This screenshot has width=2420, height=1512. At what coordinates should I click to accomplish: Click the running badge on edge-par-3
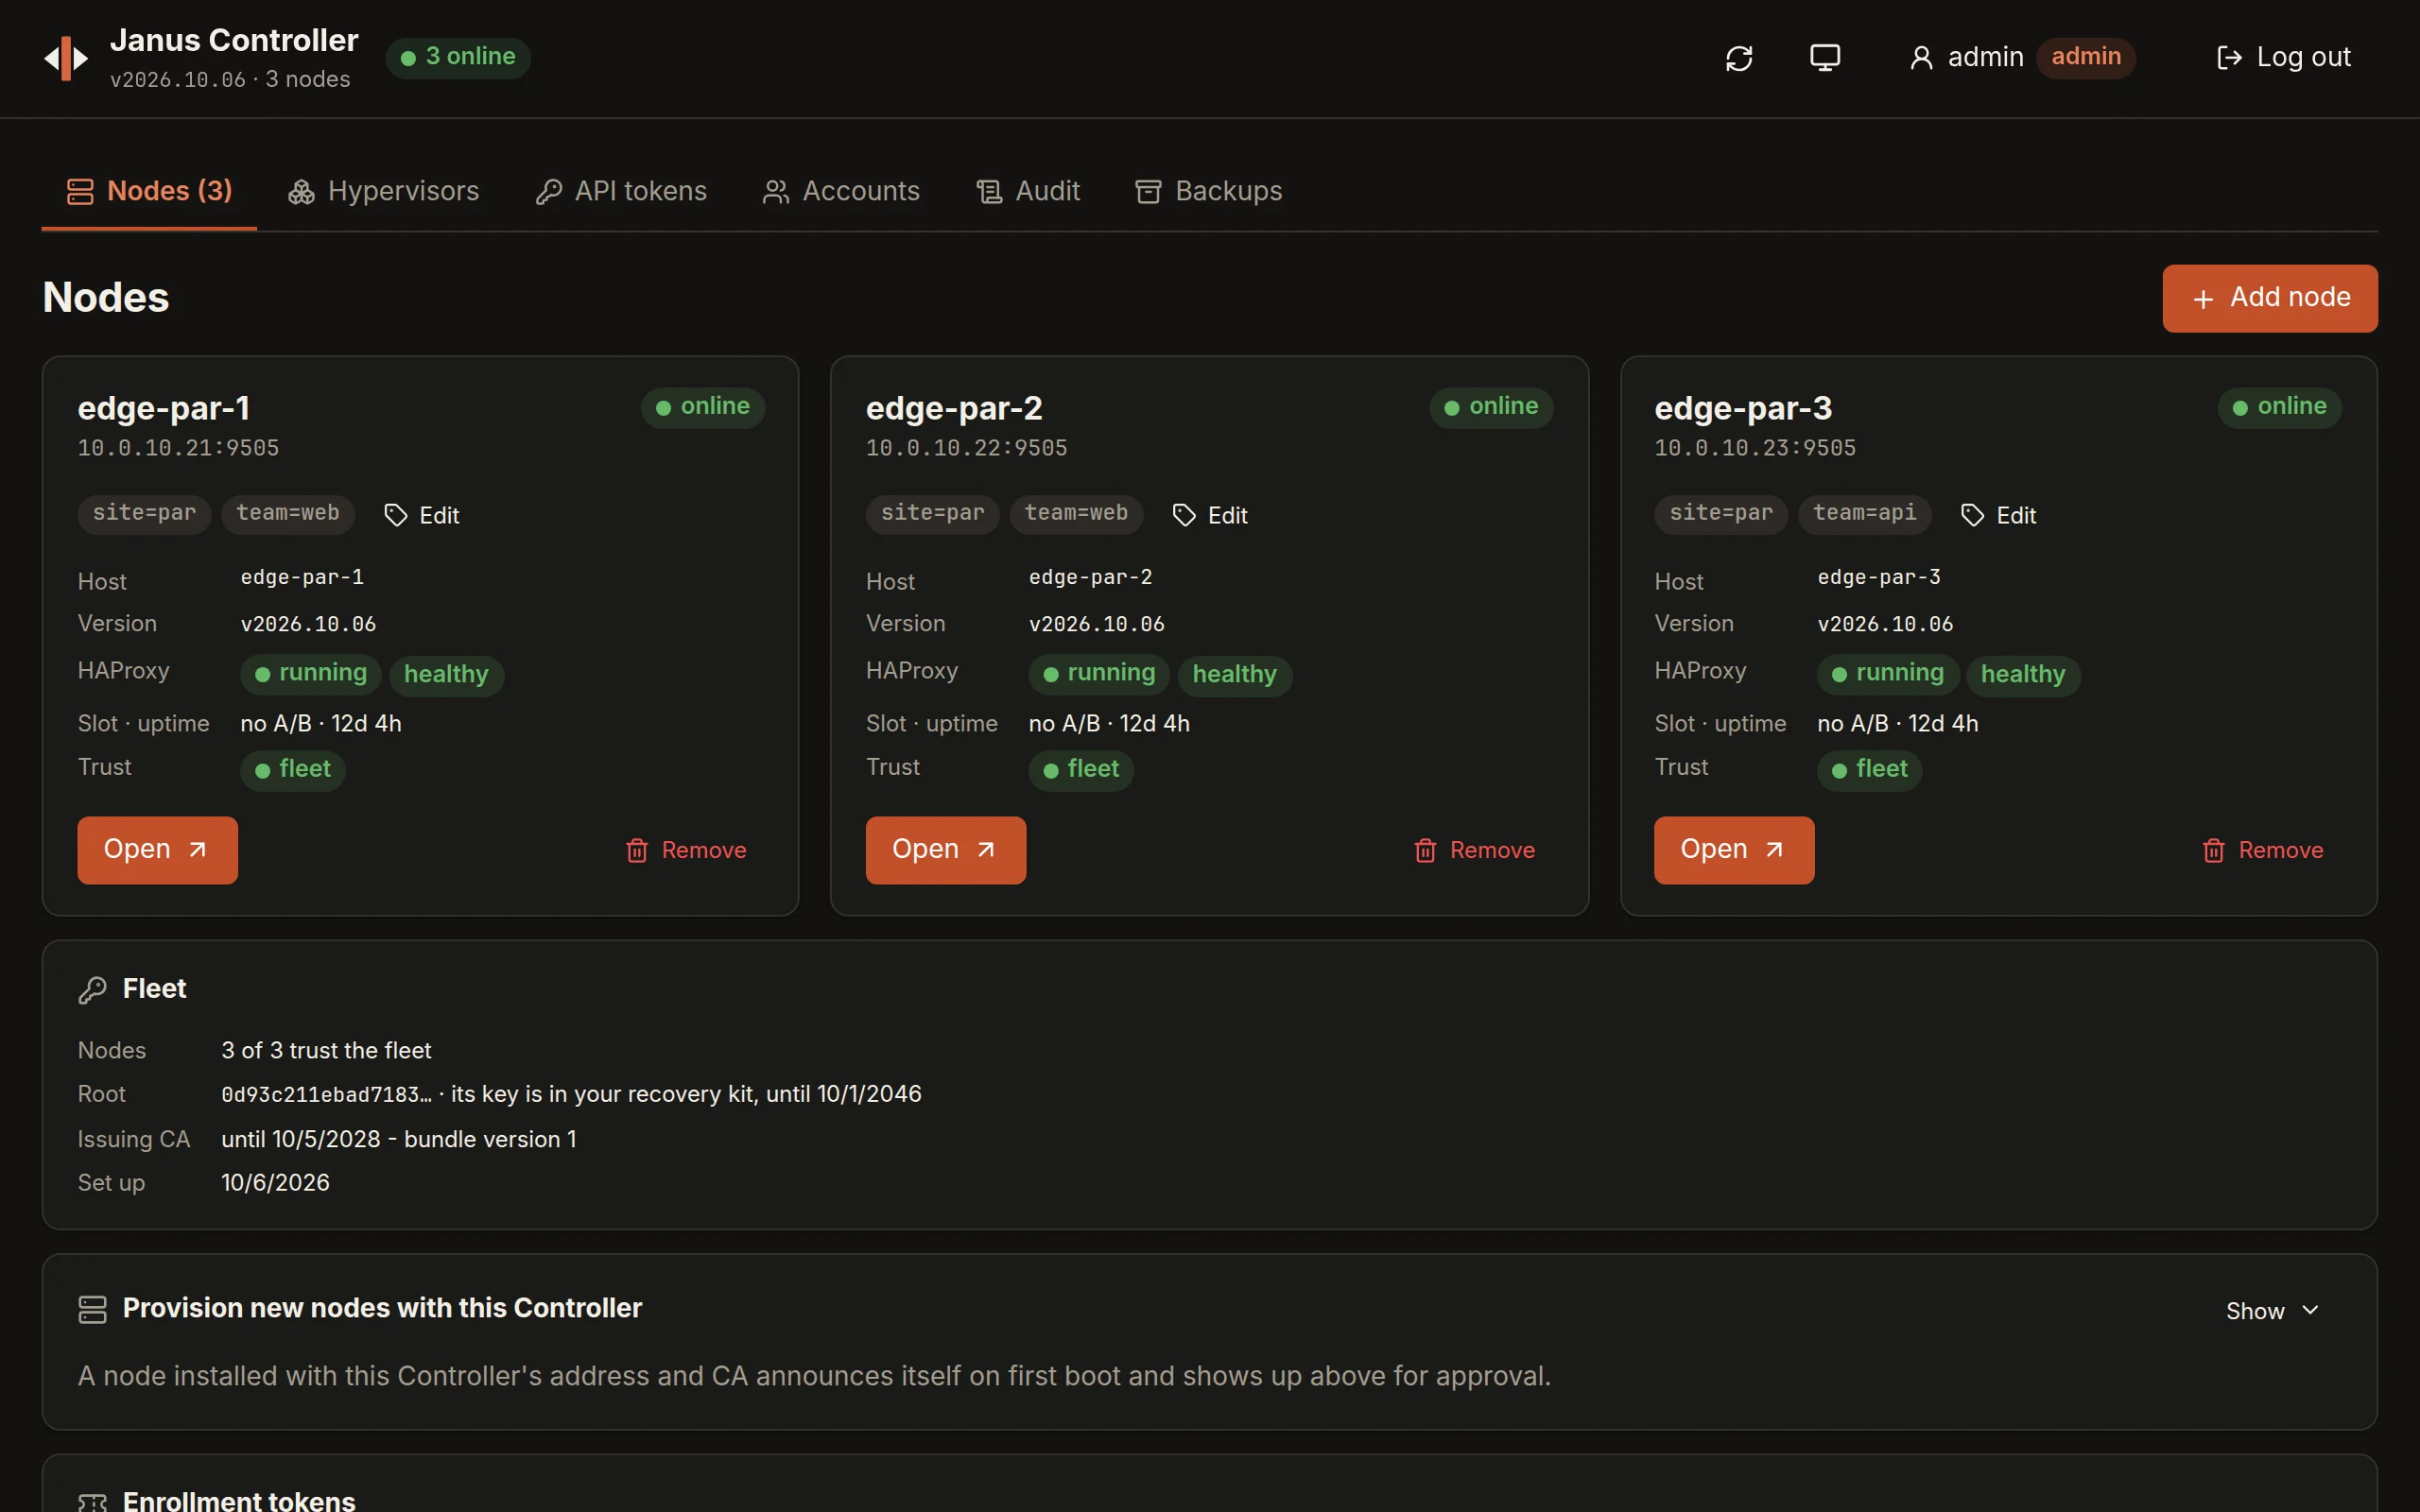[x=1888, y=674]
